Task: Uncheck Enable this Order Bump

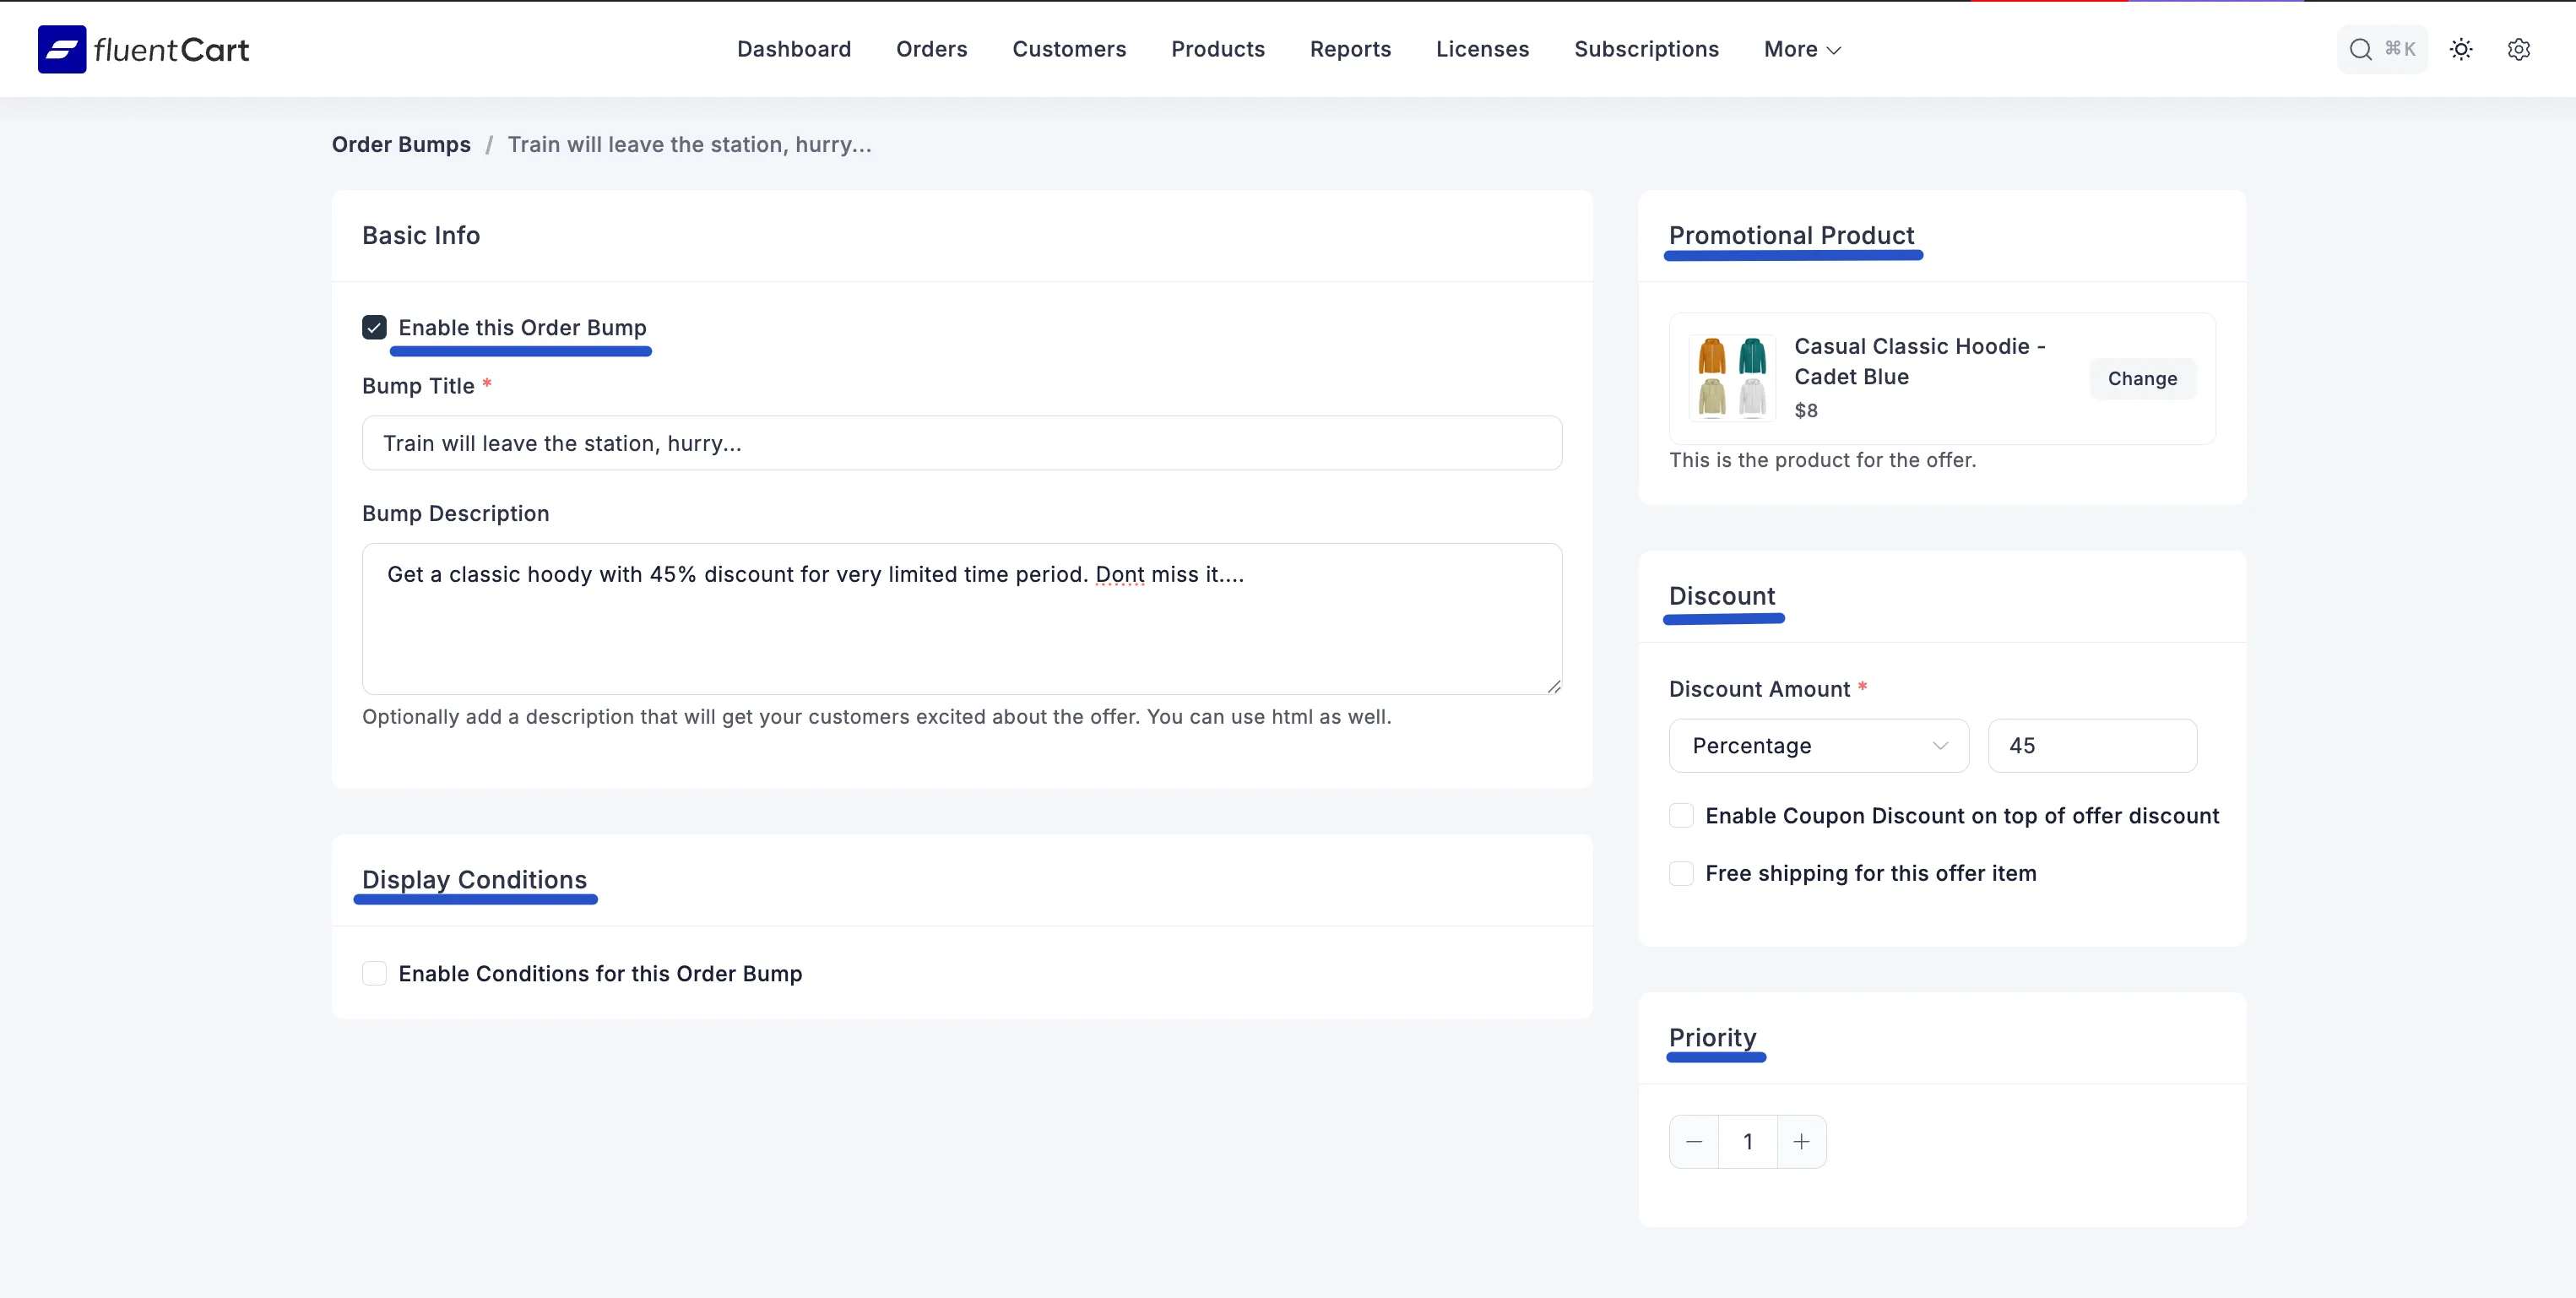Action: 374,327
